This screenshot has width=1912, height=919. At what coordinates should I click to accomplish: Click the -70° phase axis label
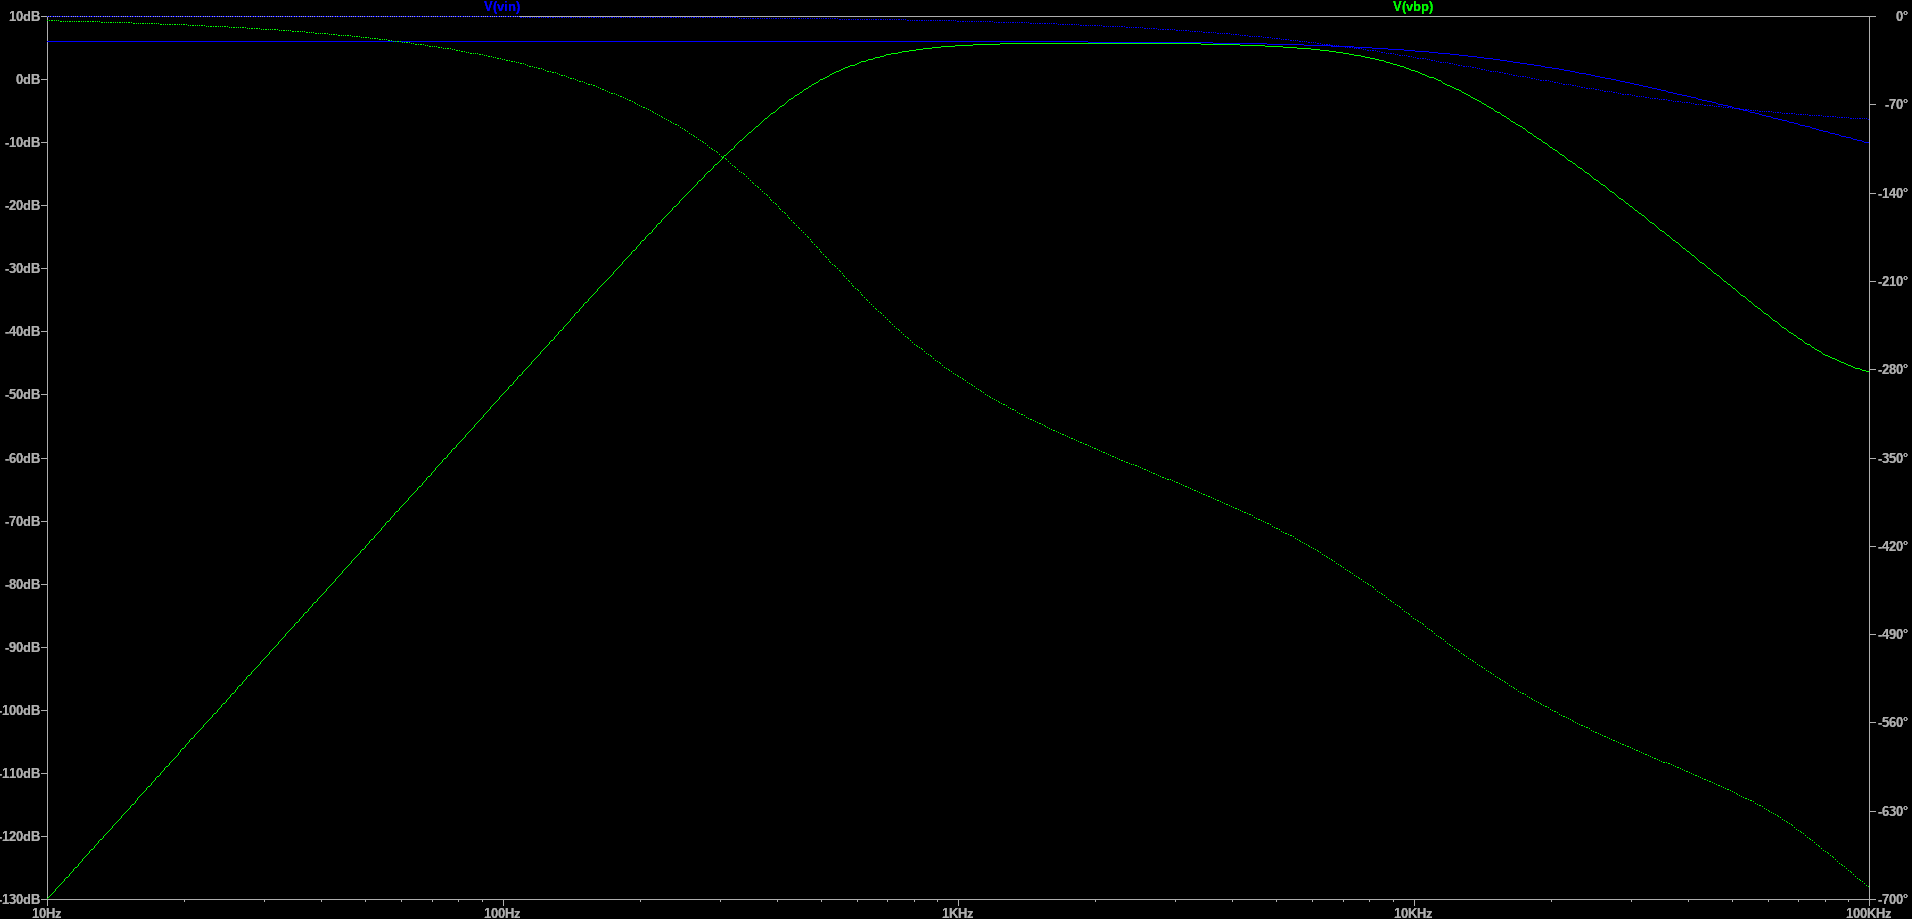(1896, 104)
